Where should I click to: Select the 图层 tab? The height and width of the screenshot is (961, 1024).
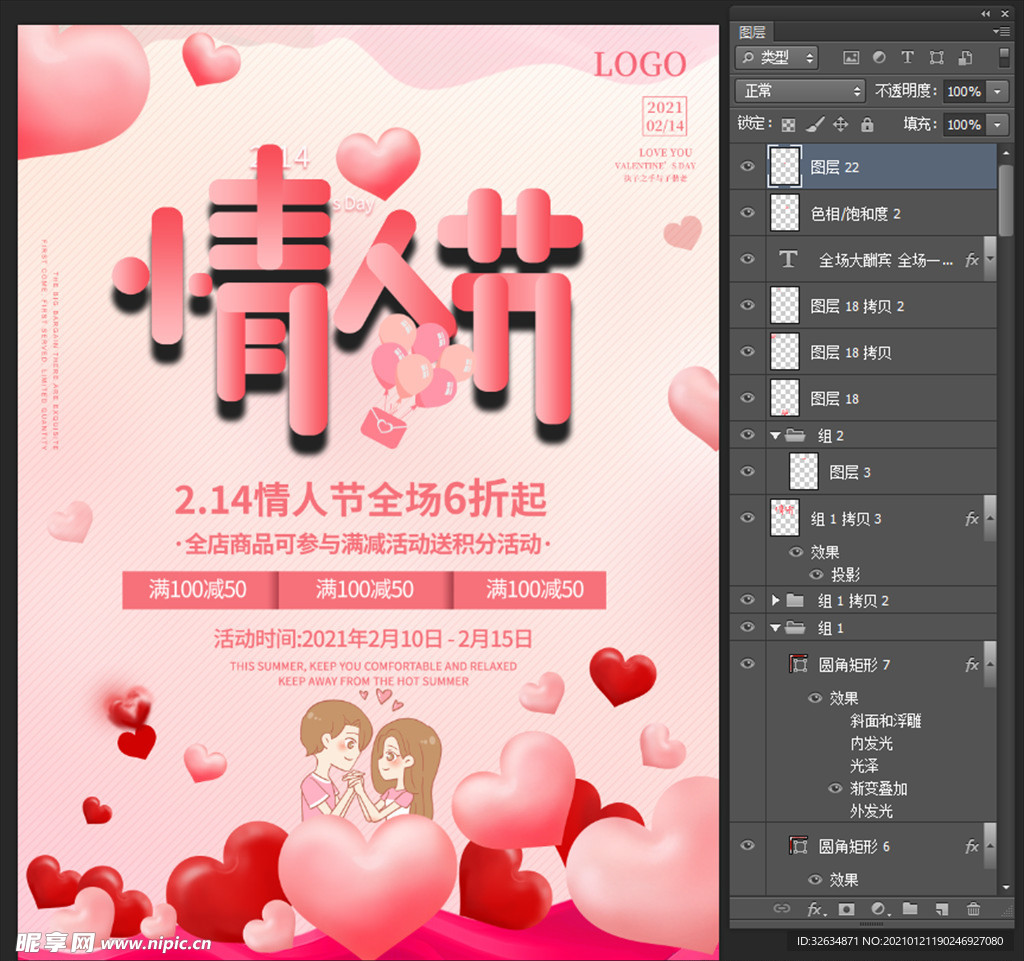752,32
